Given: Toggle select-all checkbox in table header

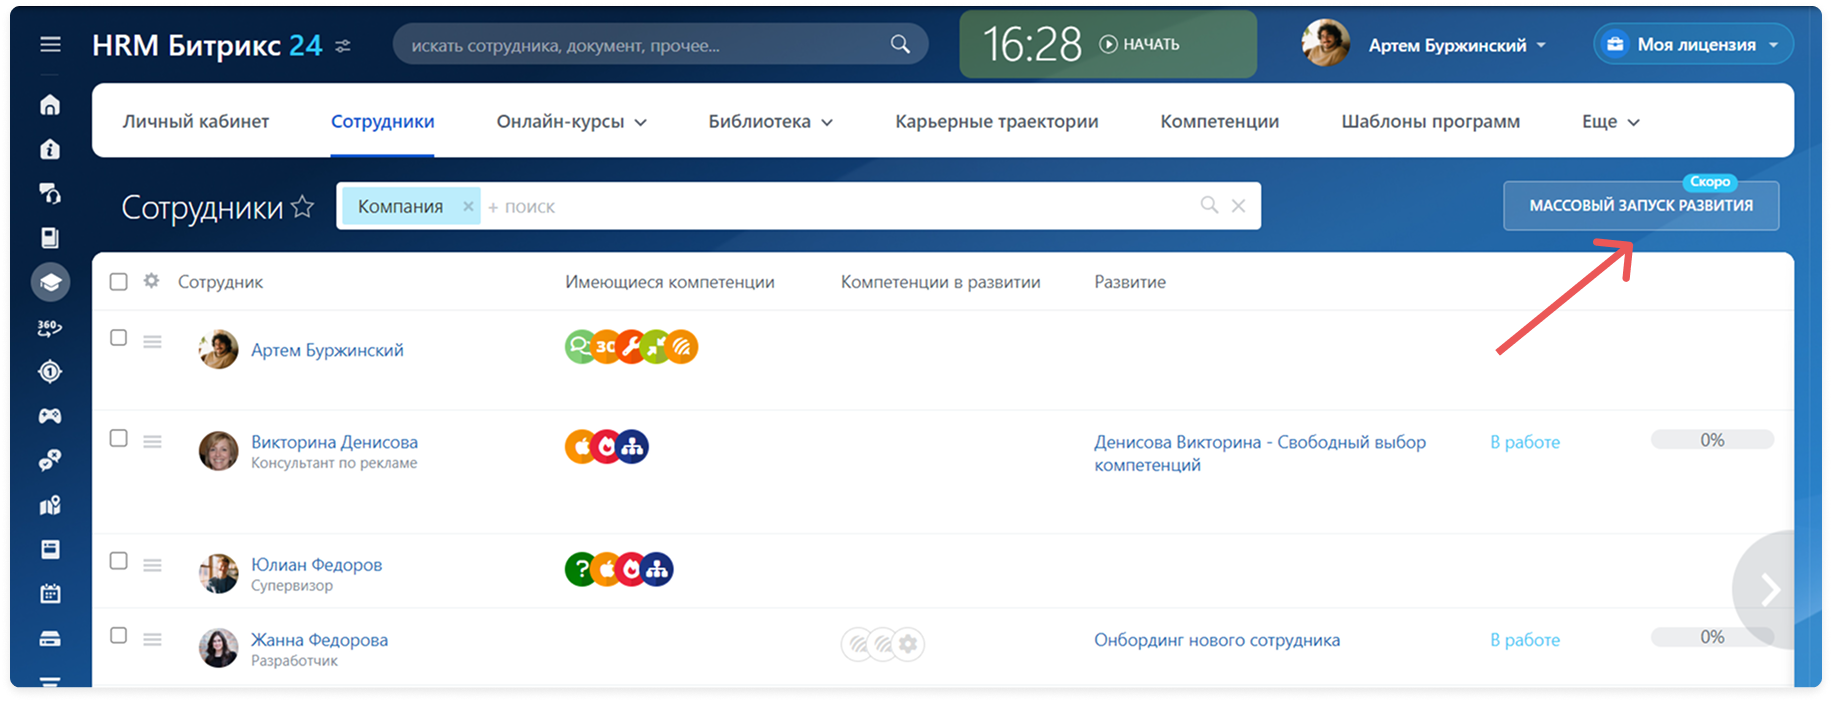Looking at the screenshot, I should pyautogui.click(x=118, y=282).
